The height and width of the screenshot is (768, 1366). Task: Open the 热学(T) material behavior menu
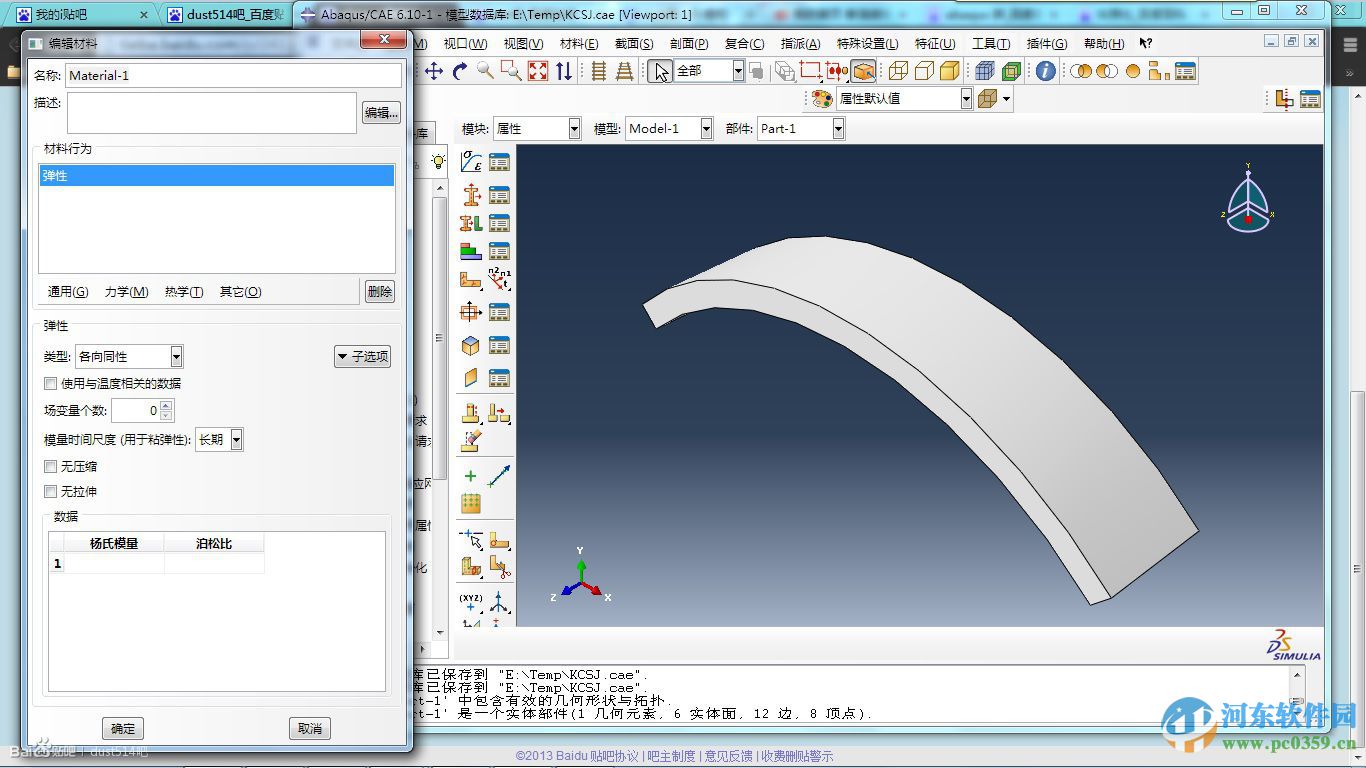(184, 292)
